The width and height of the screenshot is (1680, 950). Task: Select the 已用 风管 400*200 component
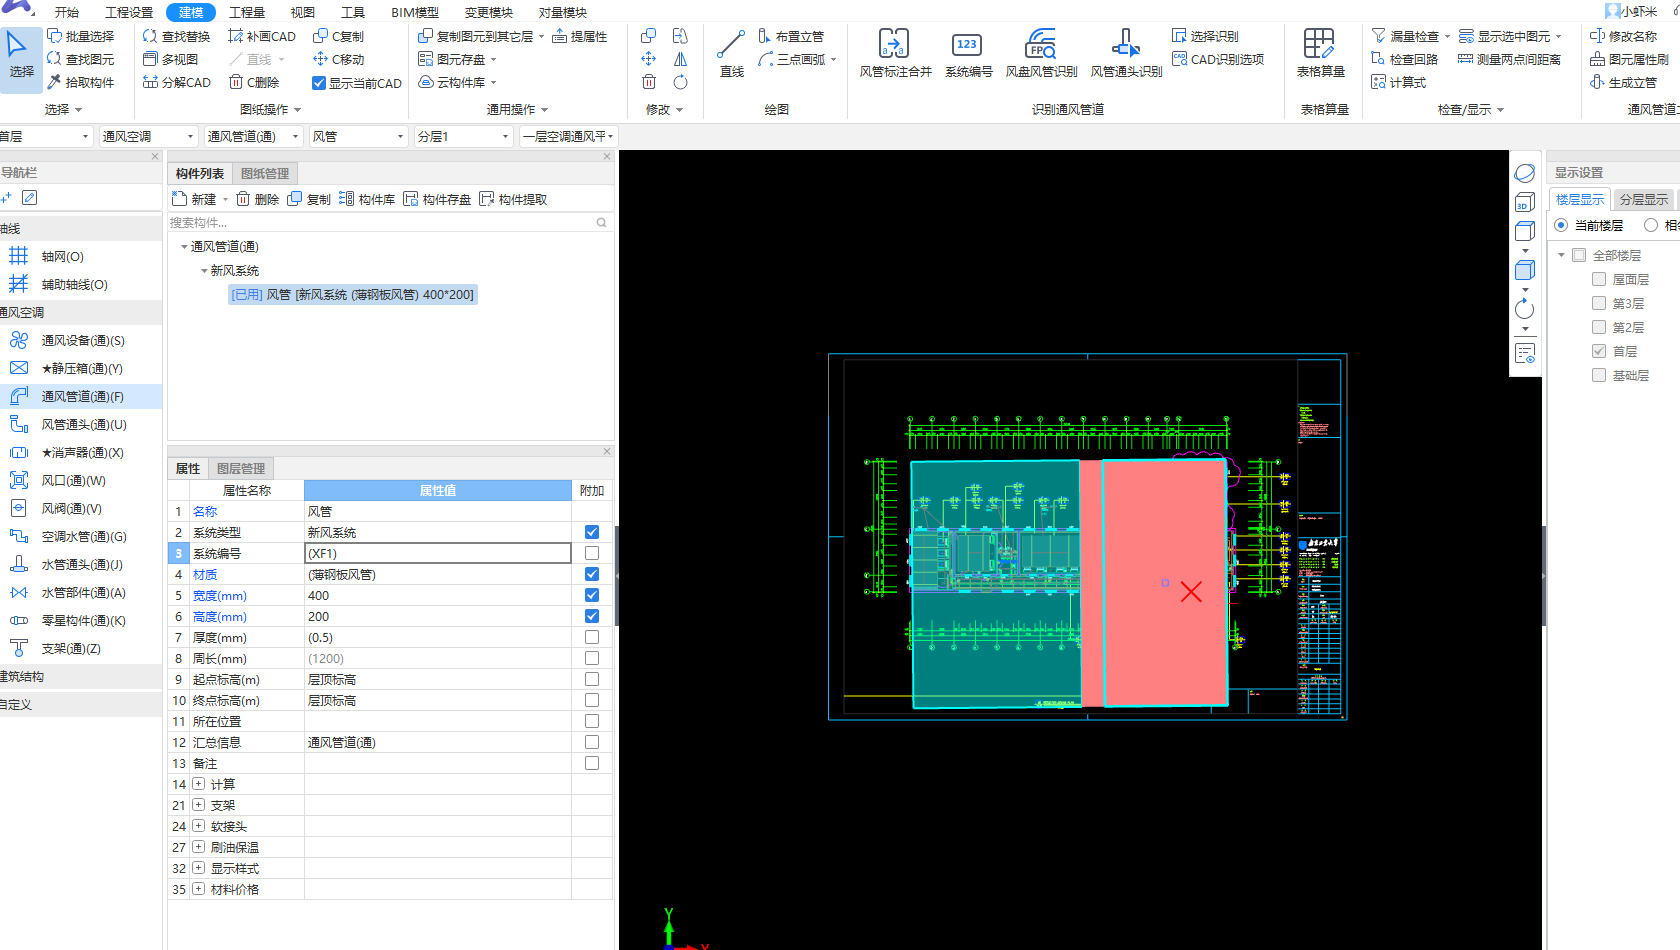pyautogui.click(x=352, y=295)
